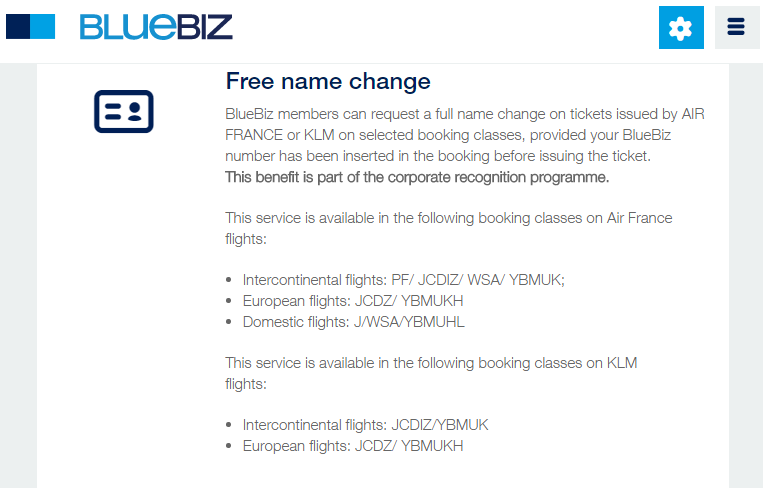Click the bullet before Domestic flights
The height and width of the screenshot is (488, 763).
(x=229, y=322)
